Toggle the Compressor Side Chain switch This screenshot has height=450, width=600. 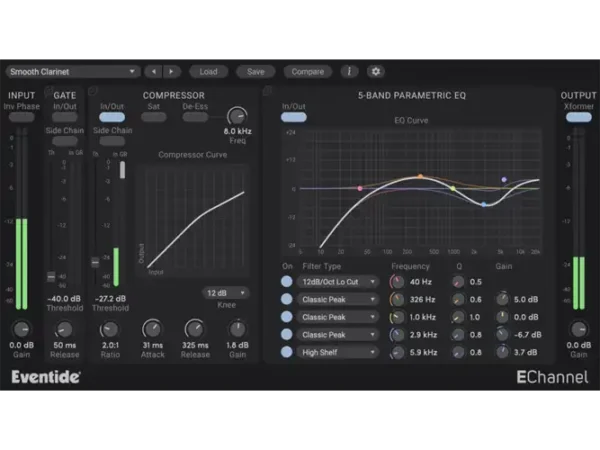(x=112, y=141)
